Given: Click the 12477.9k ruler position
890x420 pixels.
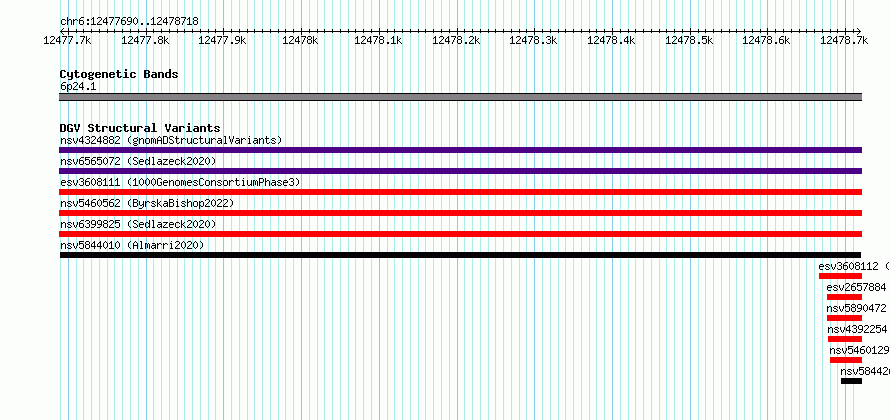Looking at the screenshot, I should 222,41.
